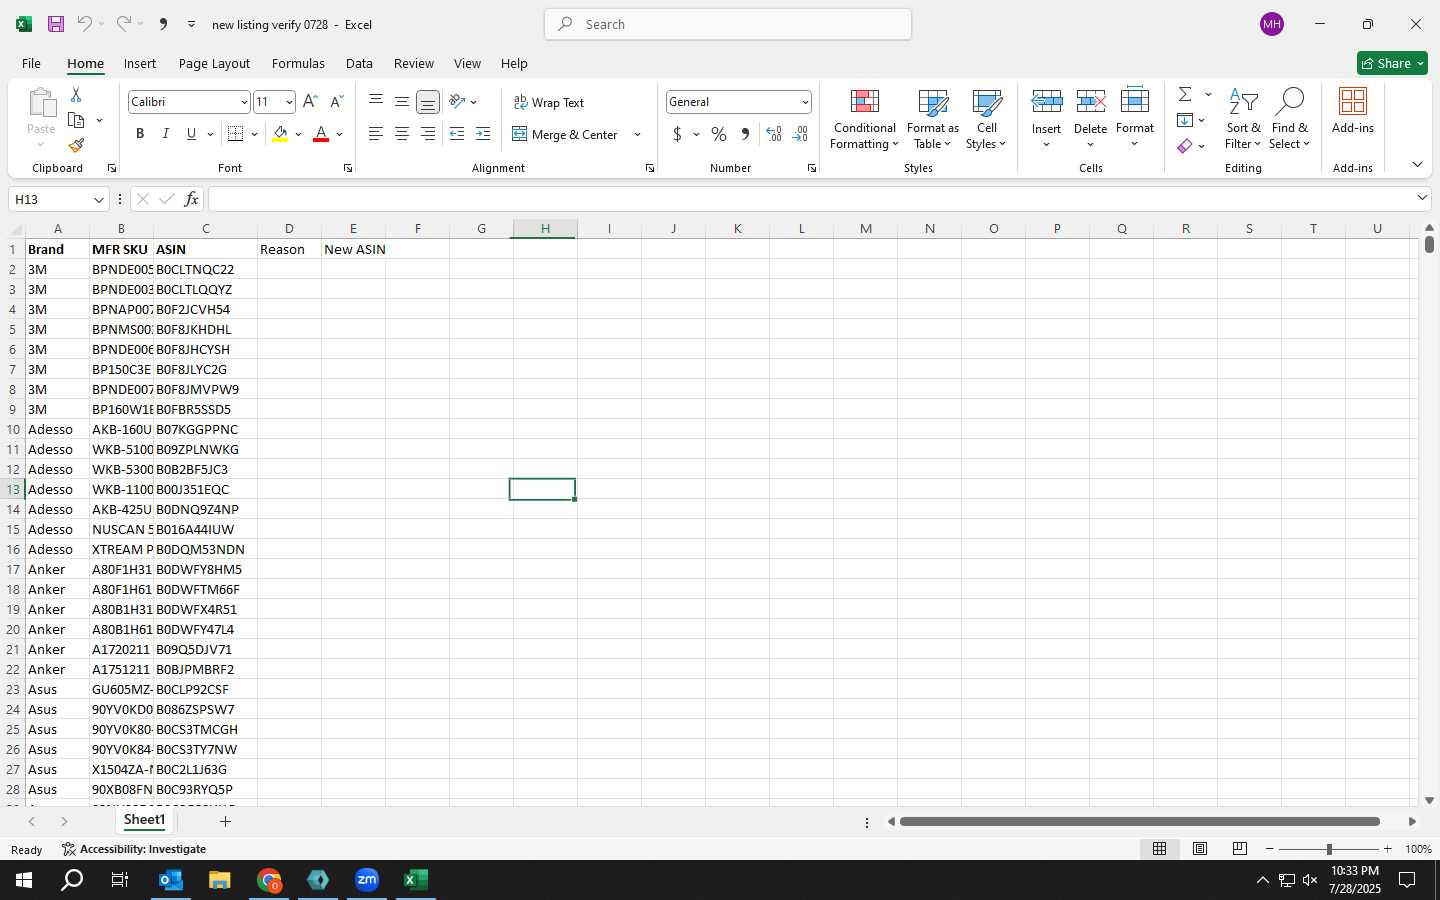Apply Borders to the selected cell
Viewport: 1440px width, 900px height.
236,134
